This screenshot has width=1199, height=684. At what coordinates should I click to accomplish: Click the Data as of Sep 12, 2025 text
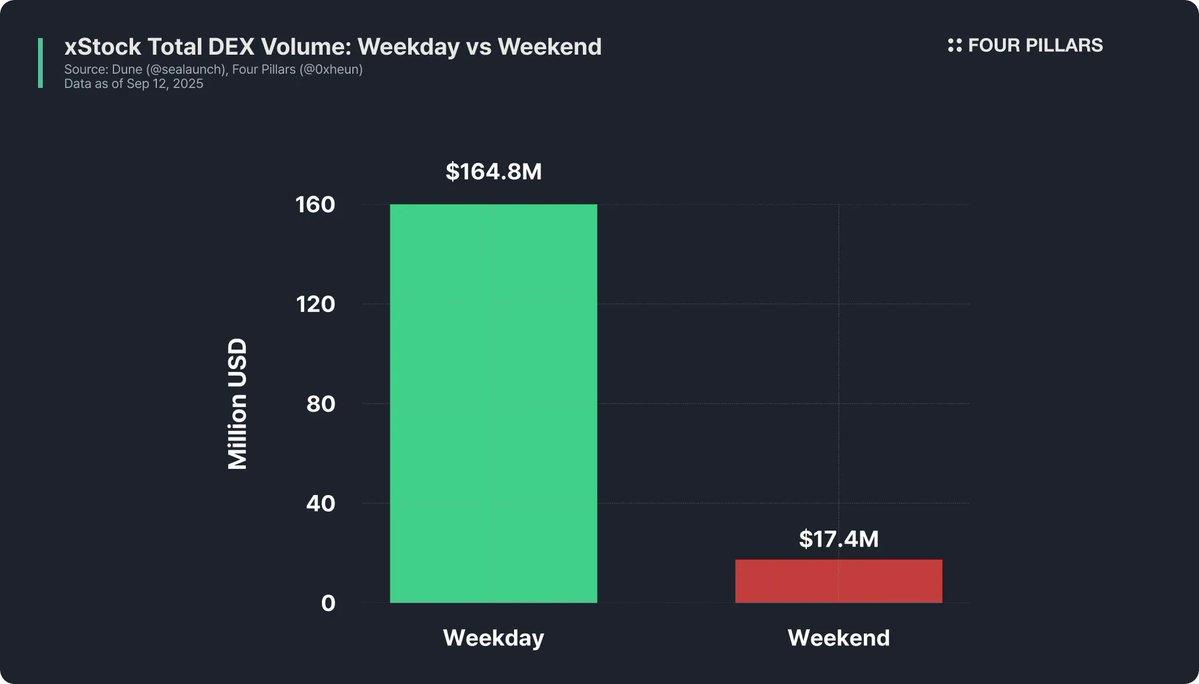click(134, 84)
